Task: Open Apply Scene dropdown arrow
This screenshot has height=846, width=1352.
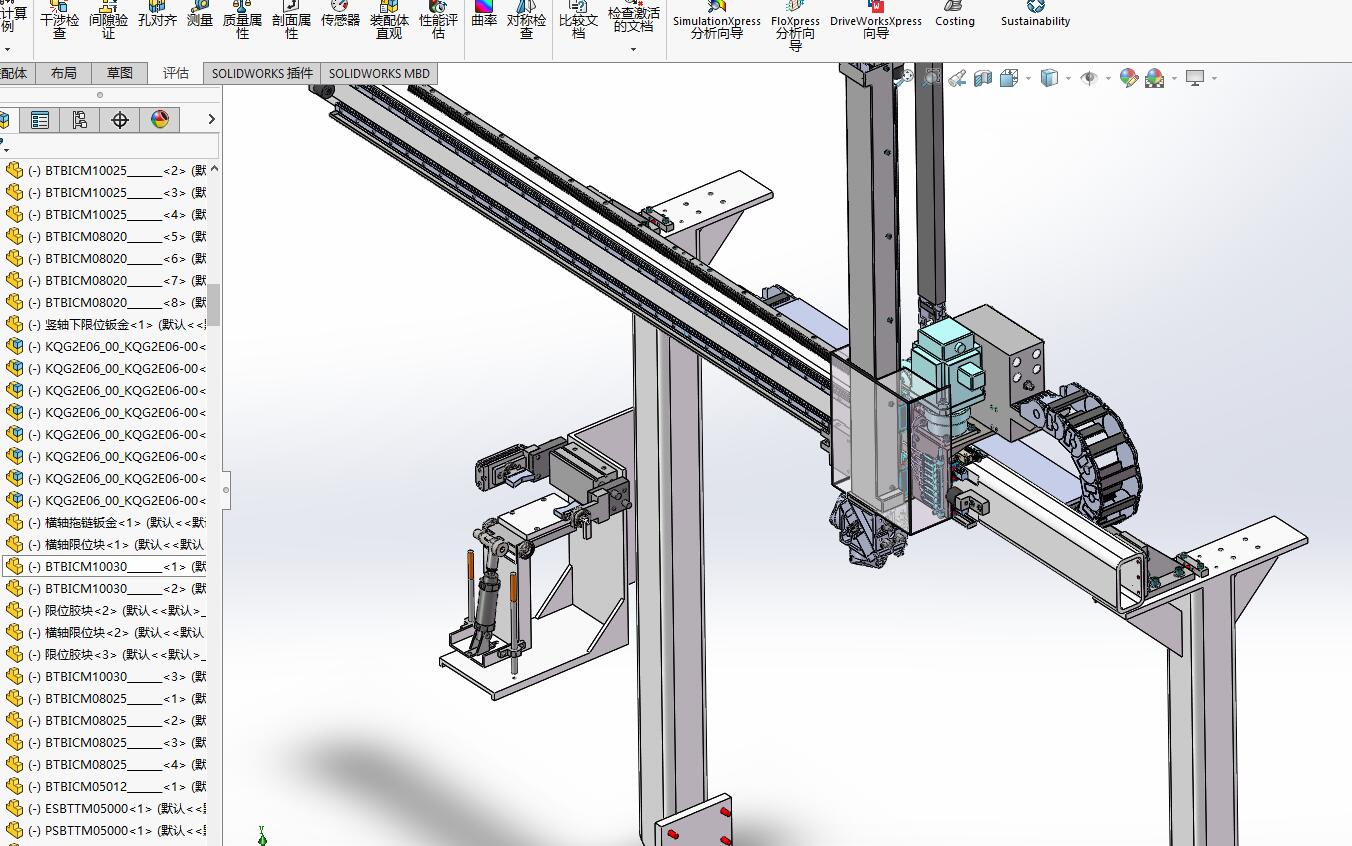Action: coord(1173,78)
